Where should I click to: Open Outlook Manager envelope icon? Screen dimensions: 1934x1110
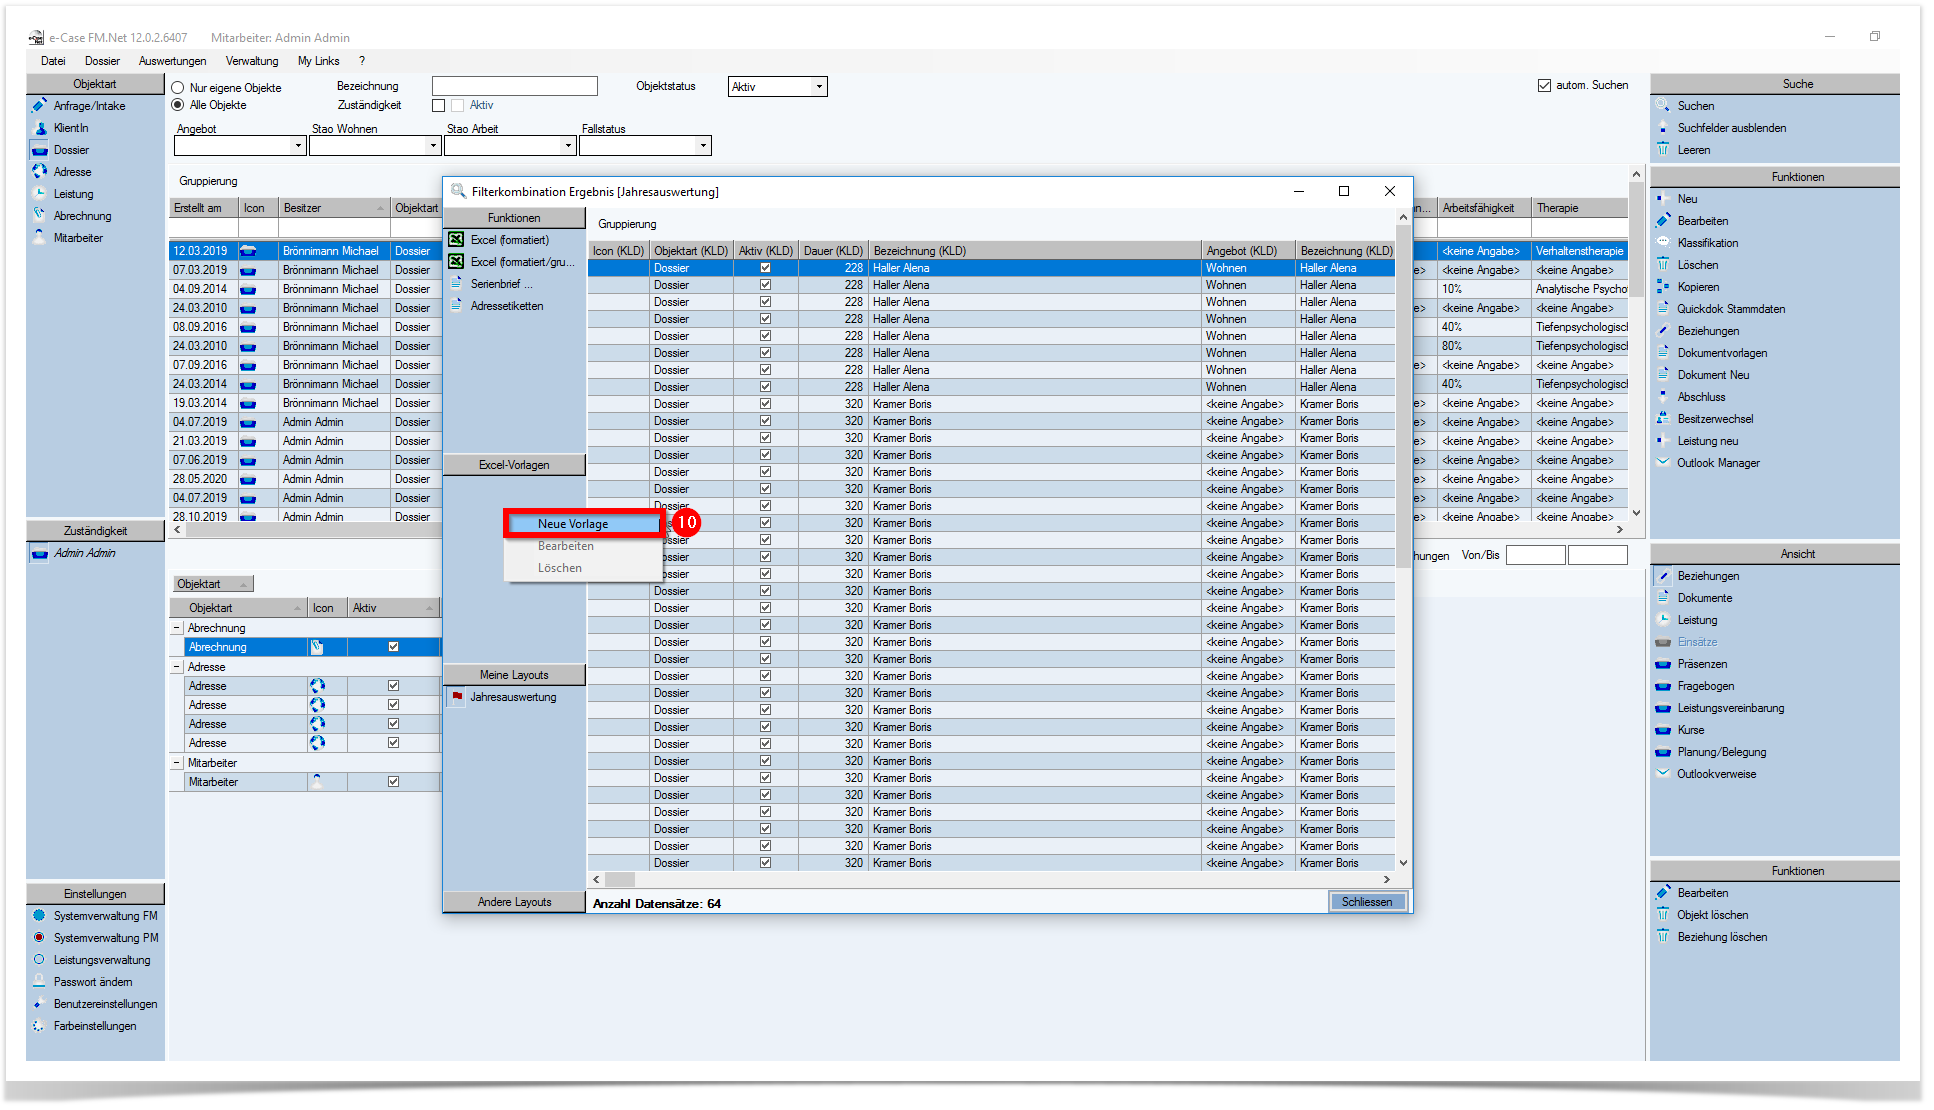[x=1663, y=462]
